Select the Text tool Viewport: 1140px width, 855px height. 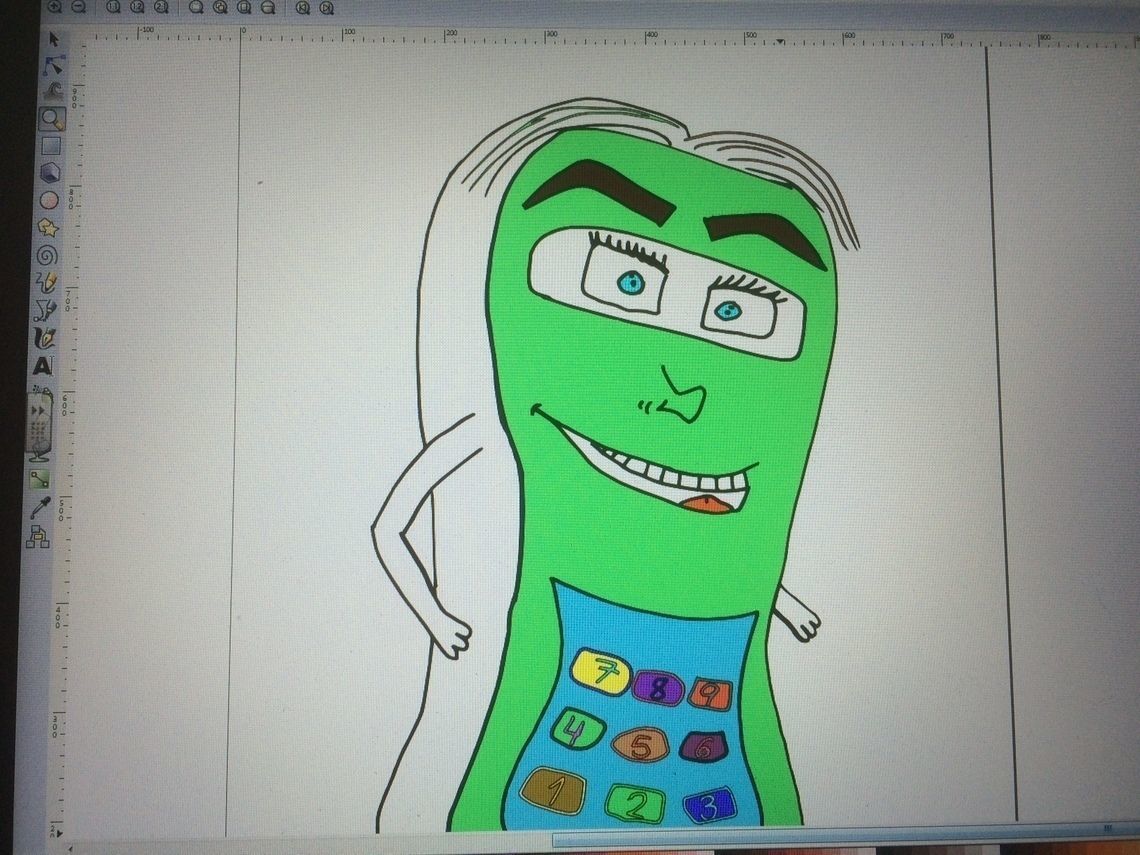pos(43,366)
